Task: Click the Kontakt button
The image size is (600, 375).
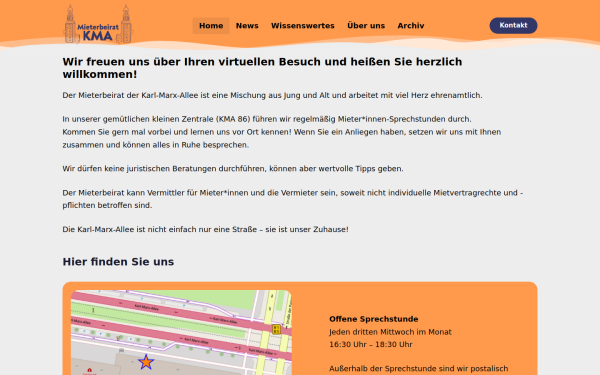Action: 513,25
